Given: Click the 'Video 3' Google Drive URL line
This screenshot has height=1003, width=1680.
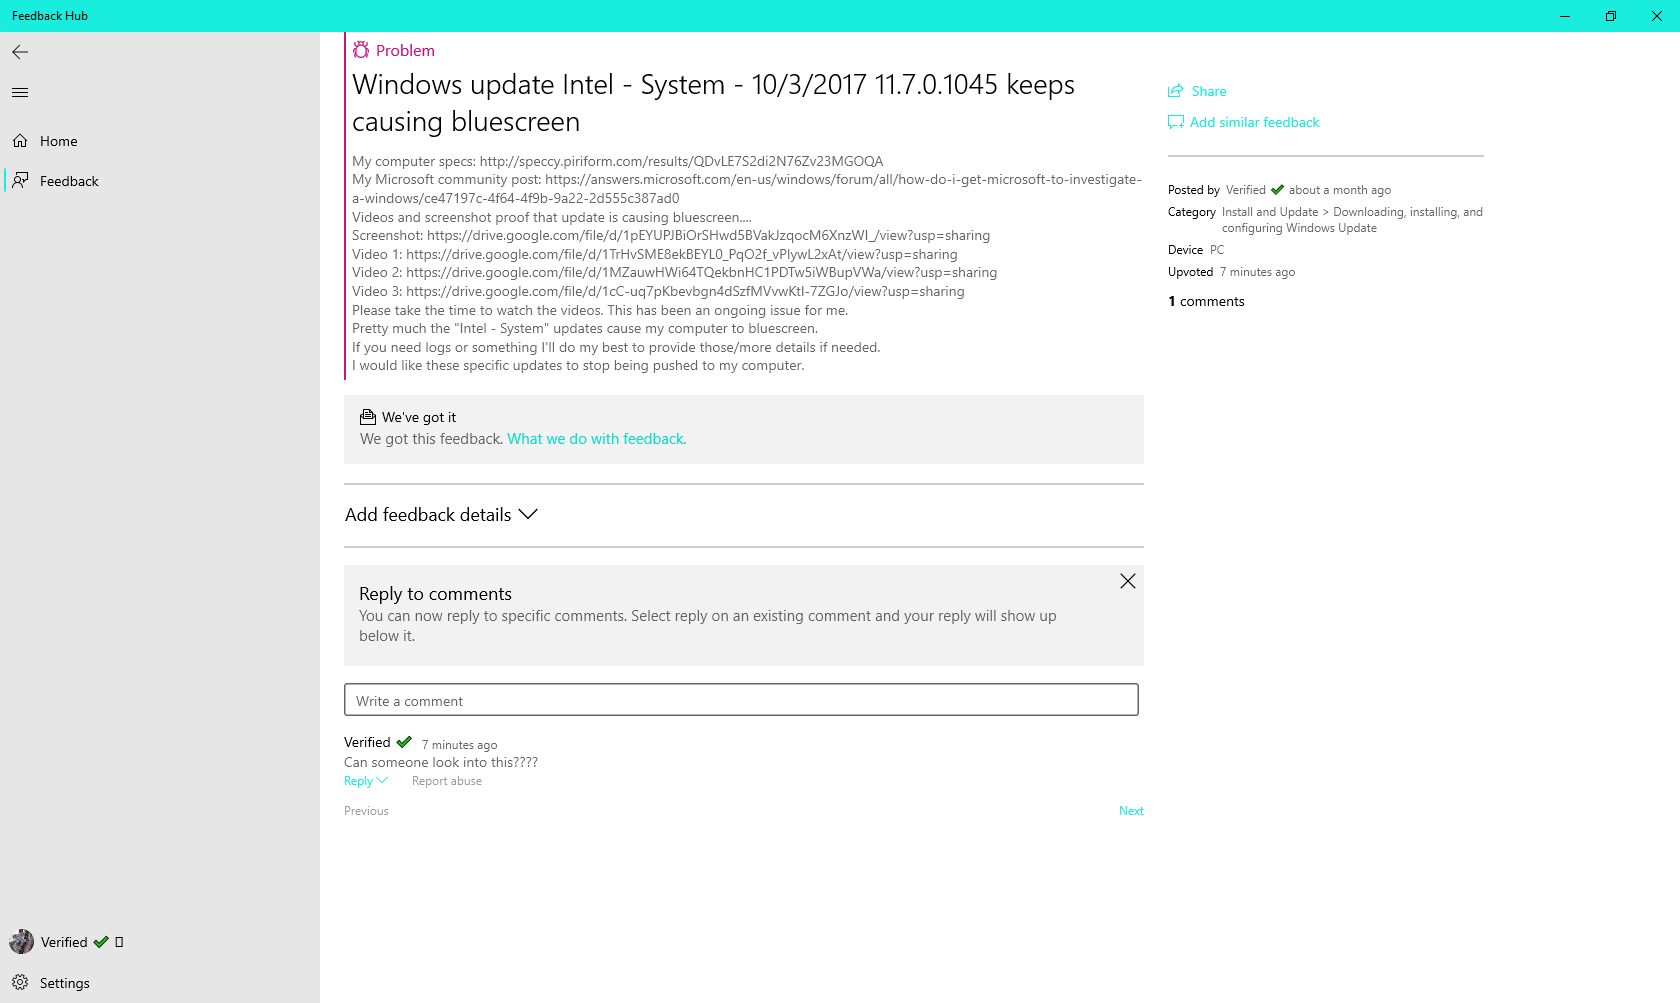Looking at the screenshot, I should 658,291.
